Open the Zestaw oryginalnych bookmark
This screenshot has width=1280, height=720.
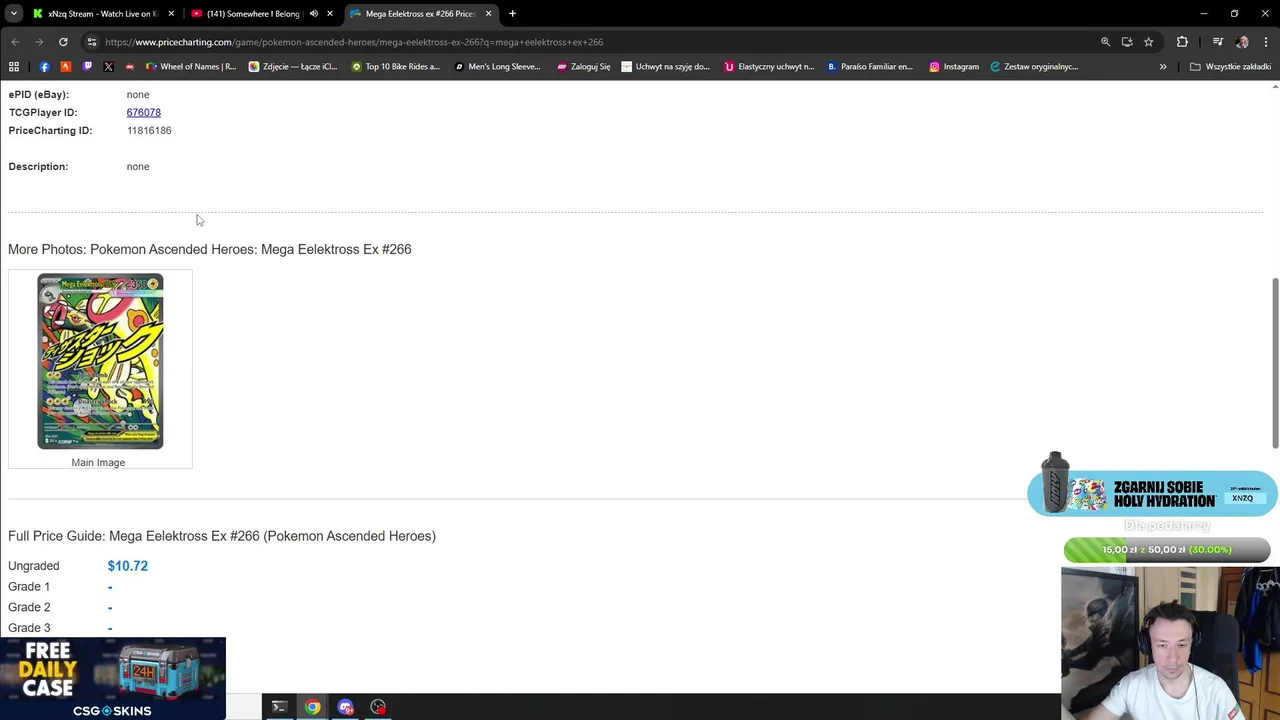tap(1034, 67)
